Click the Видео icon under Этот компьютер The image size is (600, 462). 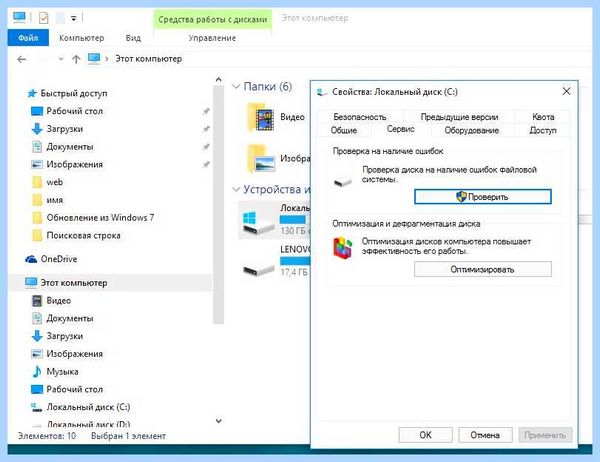[37, 301]
